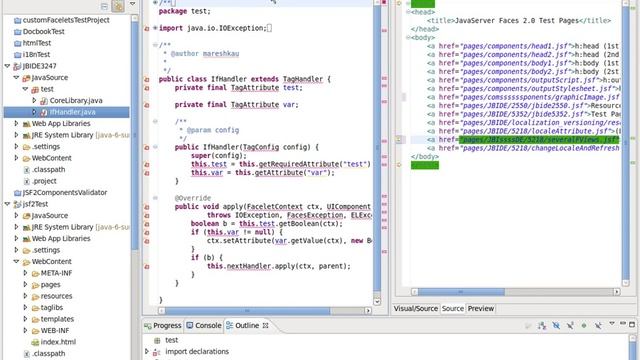Open the project explorer view menu arrow
Screen dimensions: 640x360
tap(132, 4)
